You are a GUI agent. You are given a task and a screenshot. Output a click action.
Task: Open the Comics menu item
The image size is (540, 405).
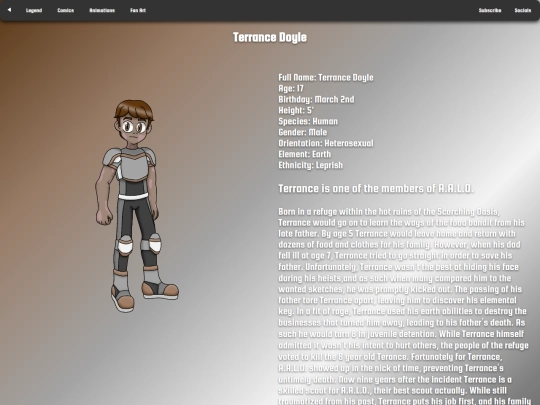[65, 10]
